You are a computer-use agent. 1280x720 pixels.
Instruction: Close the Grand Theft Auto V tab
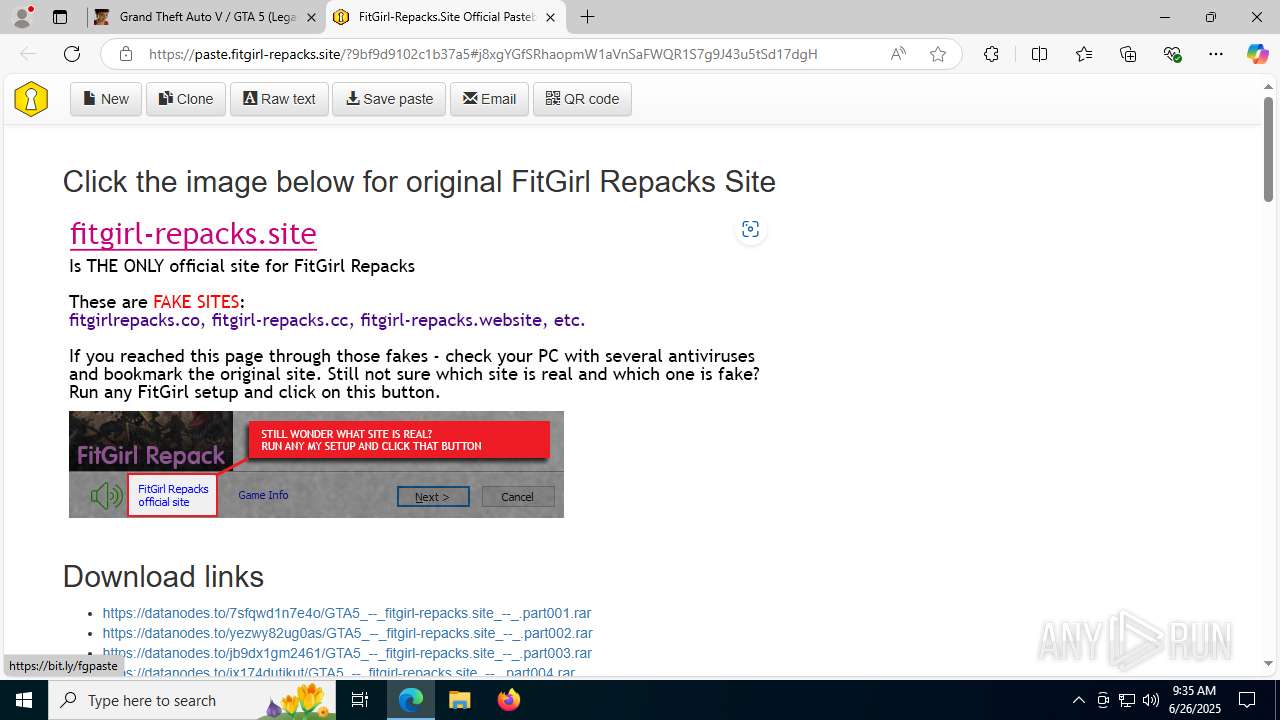[311, 17]
